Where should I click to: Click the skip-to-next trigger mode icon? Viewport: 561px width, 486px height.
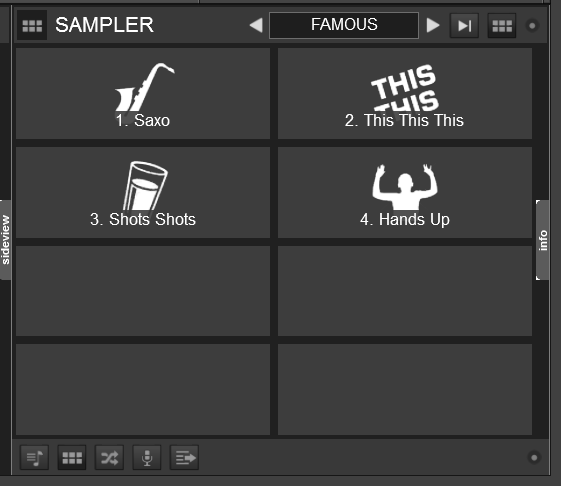coord(464,25)
